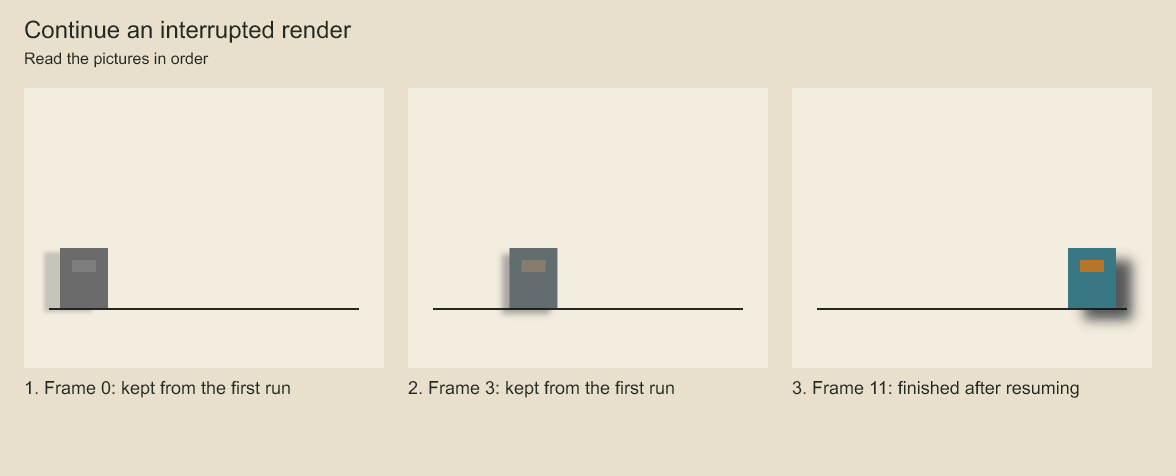
Task: Click the ground line in Frame 0
Action: tap(204, 308)
